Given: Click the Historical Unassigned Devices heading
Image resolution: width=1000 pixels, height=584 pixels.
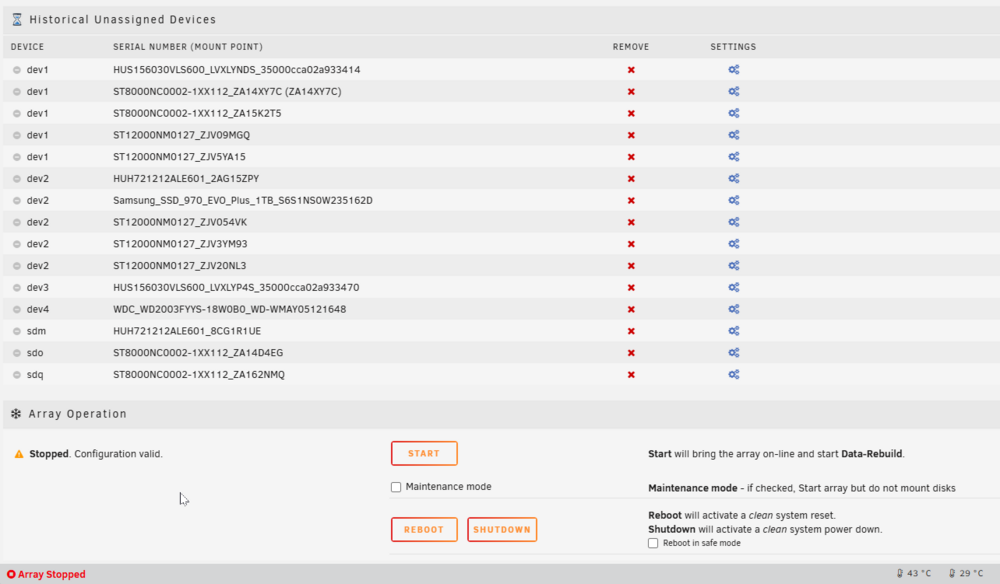Looking at the screenshot, I should click(122, 20).
